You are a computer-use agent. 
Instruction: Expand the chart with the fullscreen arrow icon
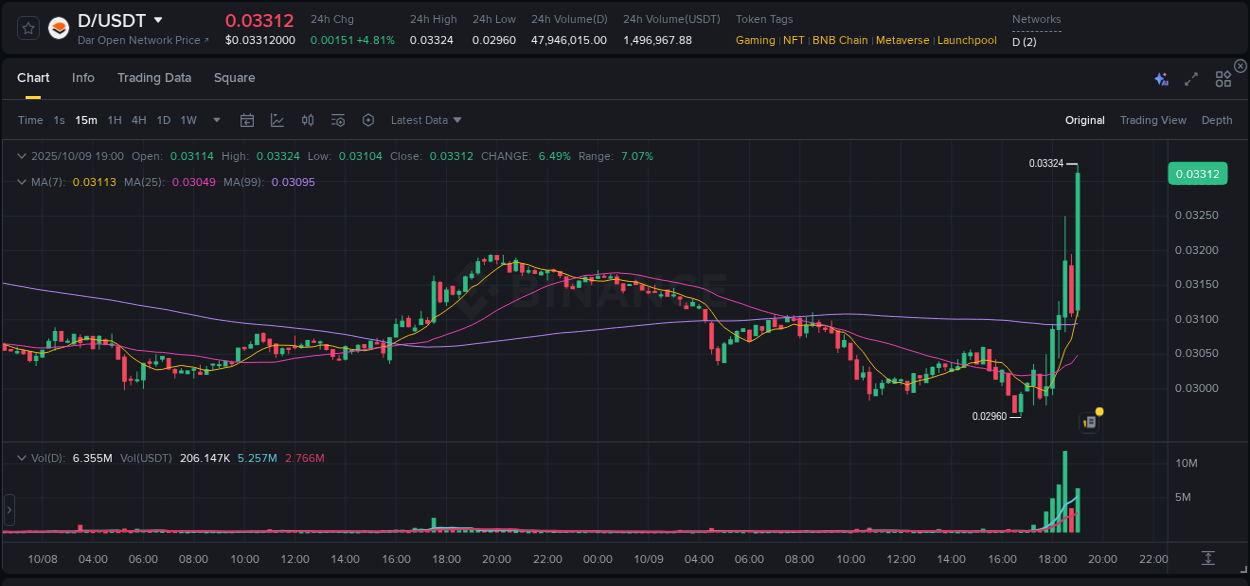pyautogui.click(x=1190, y=78)
